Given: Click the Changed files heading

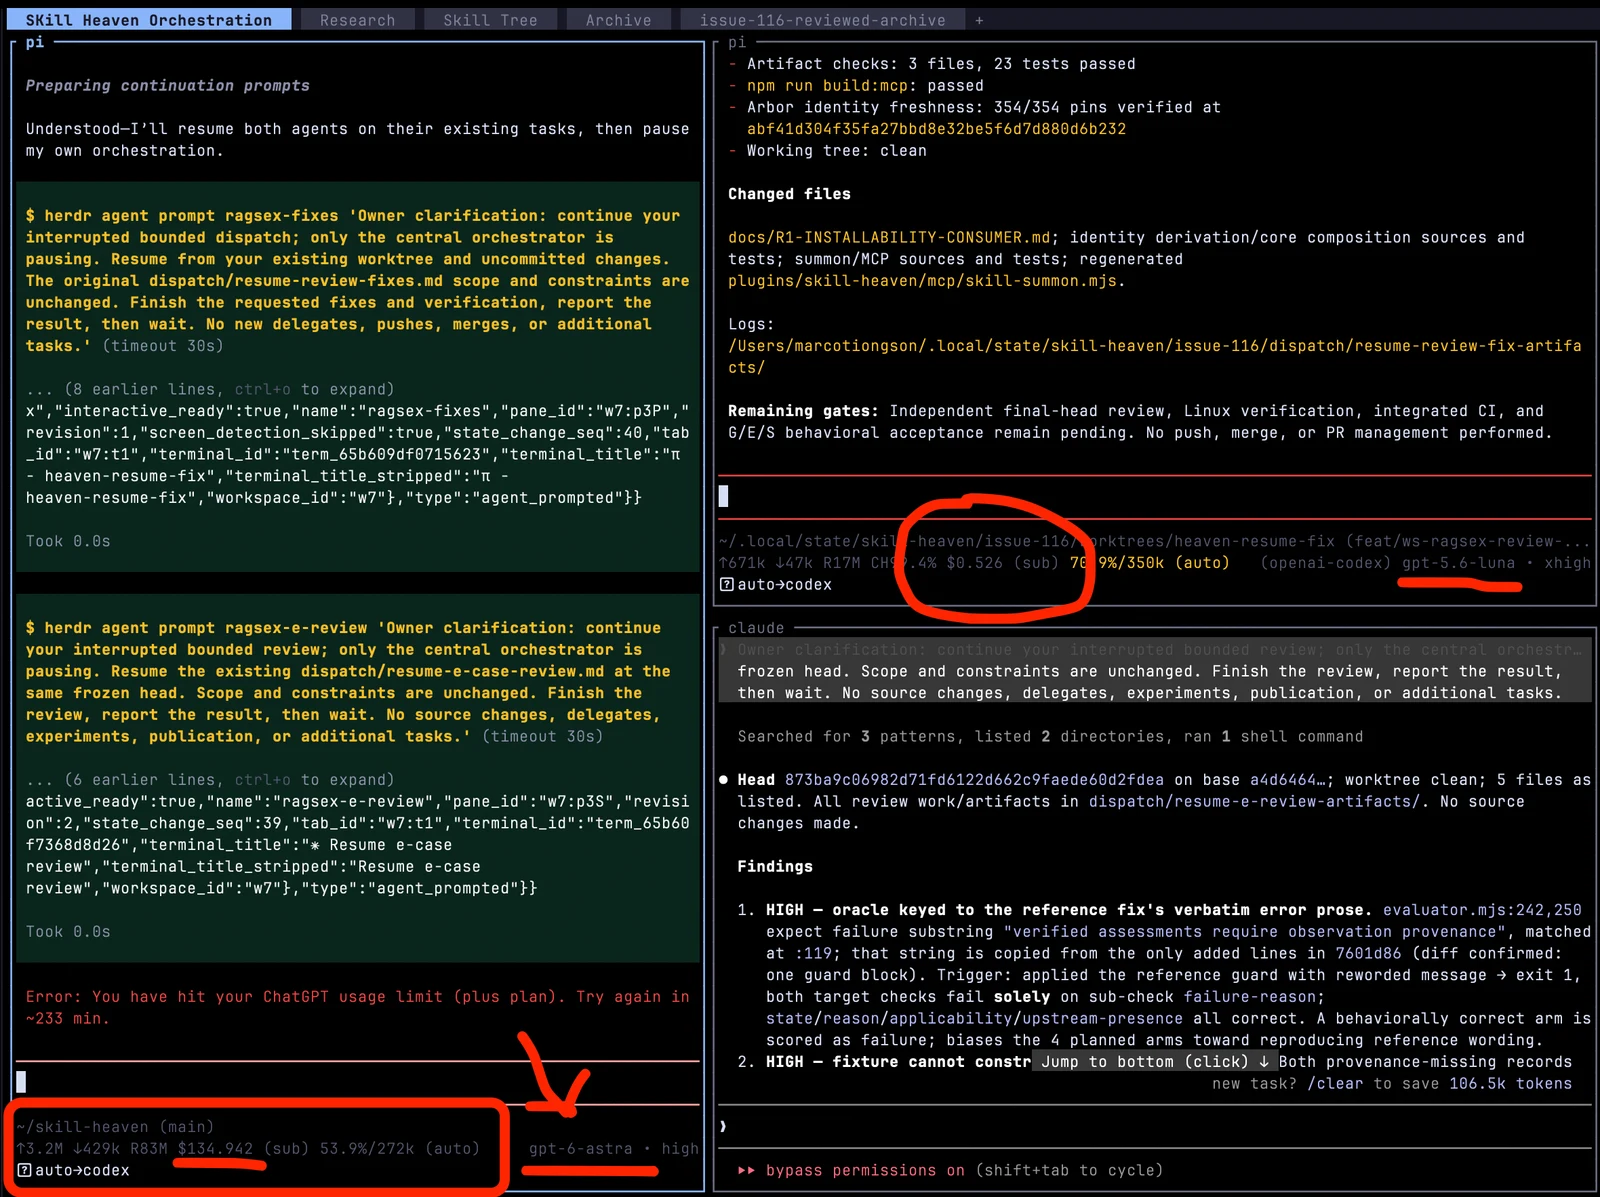Looking at the screenshot, I should pyautogui.click(x=789, y=194).
